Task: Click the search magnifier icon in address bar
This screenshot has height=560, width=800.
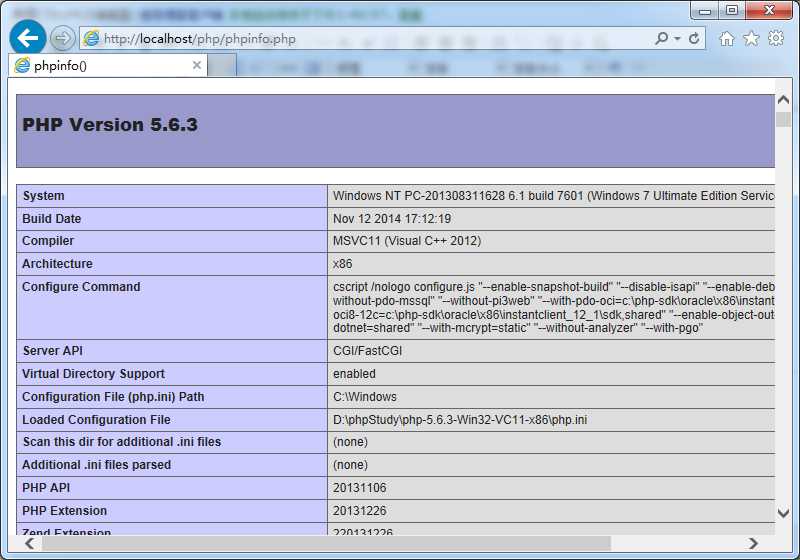Action: click(661, 38)
